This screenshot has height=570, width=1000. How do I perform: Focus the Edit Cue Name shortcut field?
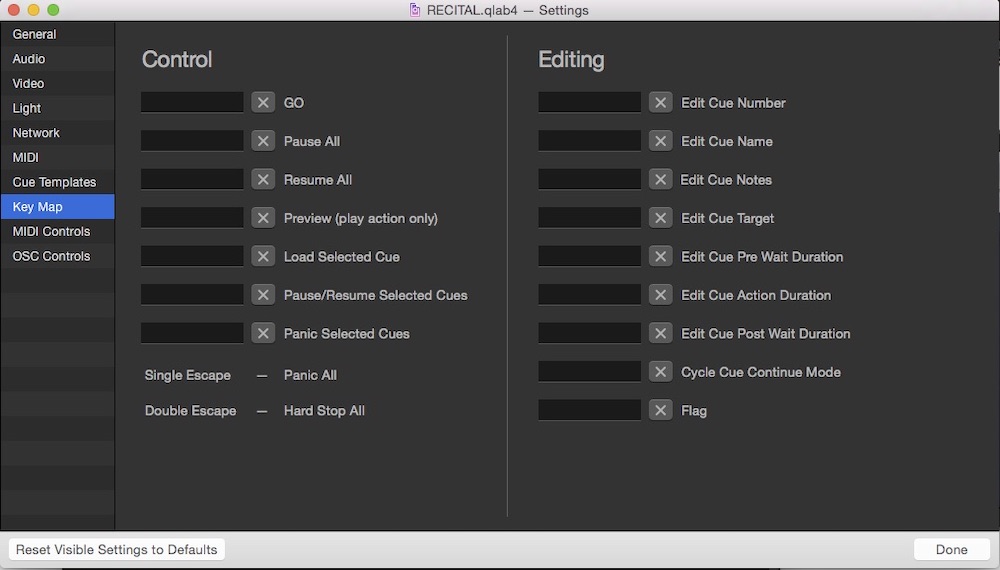589,141
